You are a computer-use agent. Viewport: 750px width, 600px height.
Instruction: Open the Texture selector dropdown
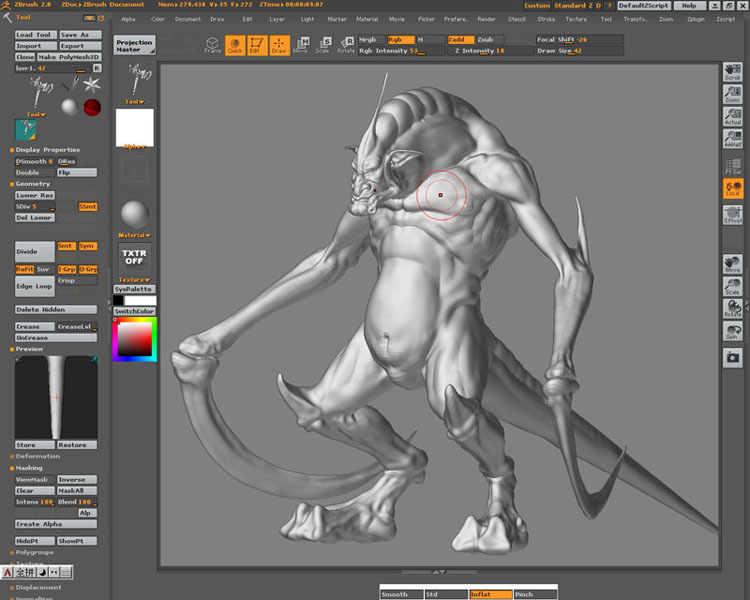[134, 280]
